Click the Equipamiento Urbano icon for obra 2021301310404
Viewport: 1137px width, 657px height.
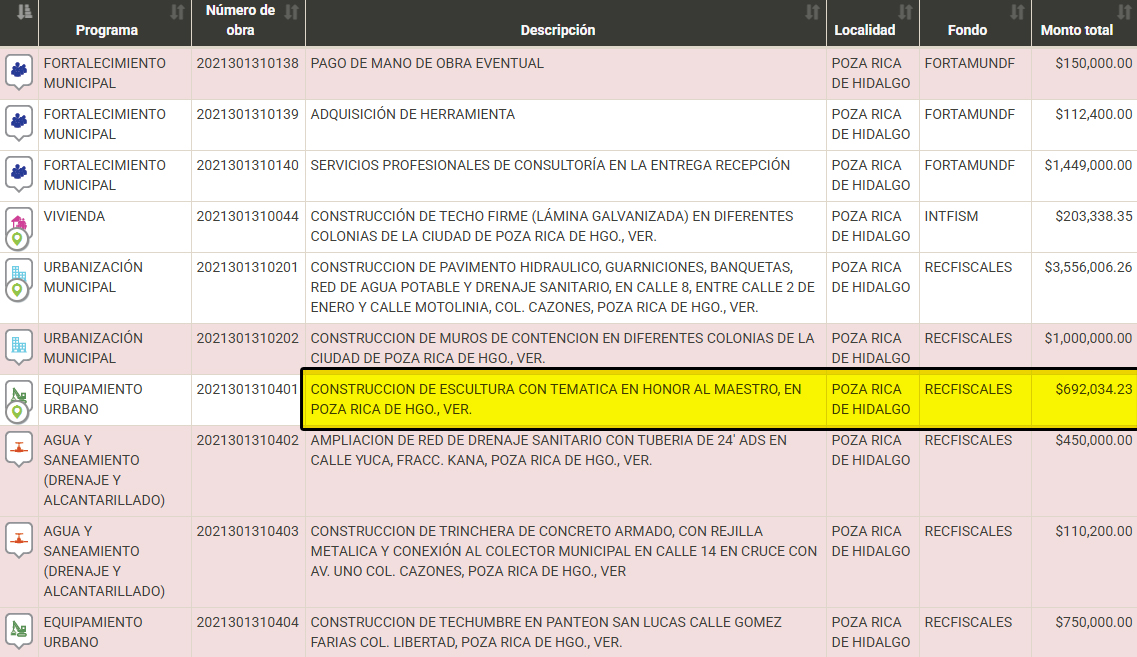[18, 627]
